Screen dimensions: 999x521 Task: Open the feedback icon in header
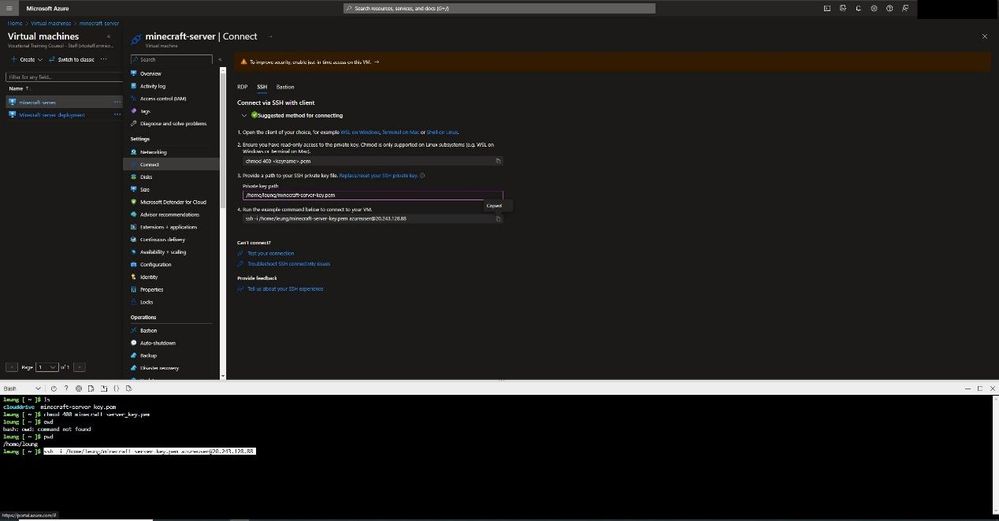(x=905, y=8)
